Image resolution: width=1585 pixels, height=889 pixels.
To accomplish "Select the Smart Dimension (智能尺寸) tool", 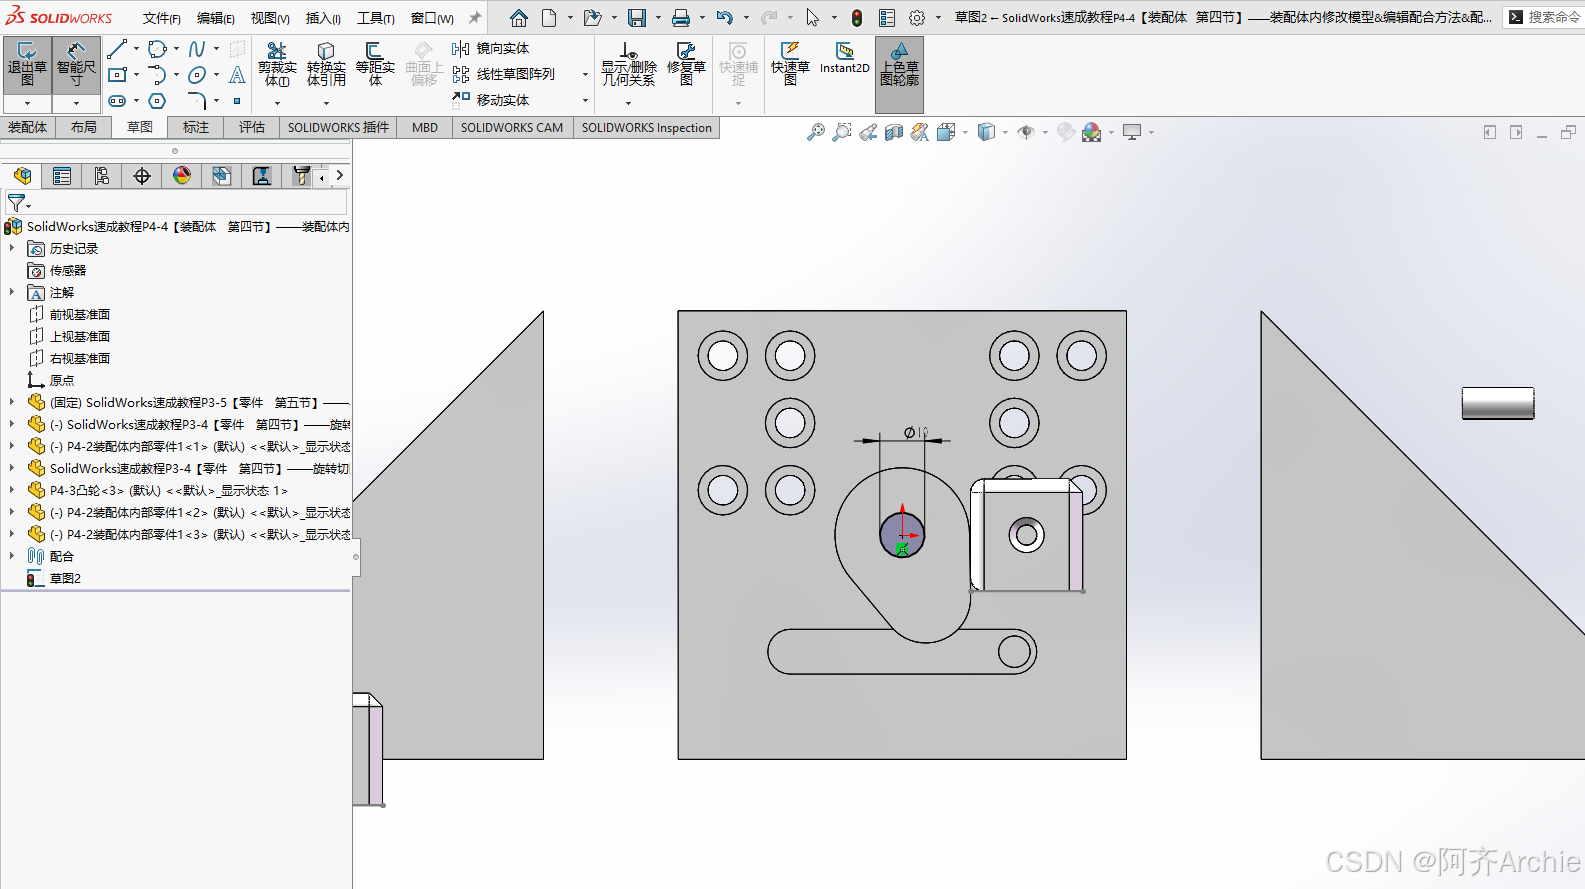I will coord(76,64).
